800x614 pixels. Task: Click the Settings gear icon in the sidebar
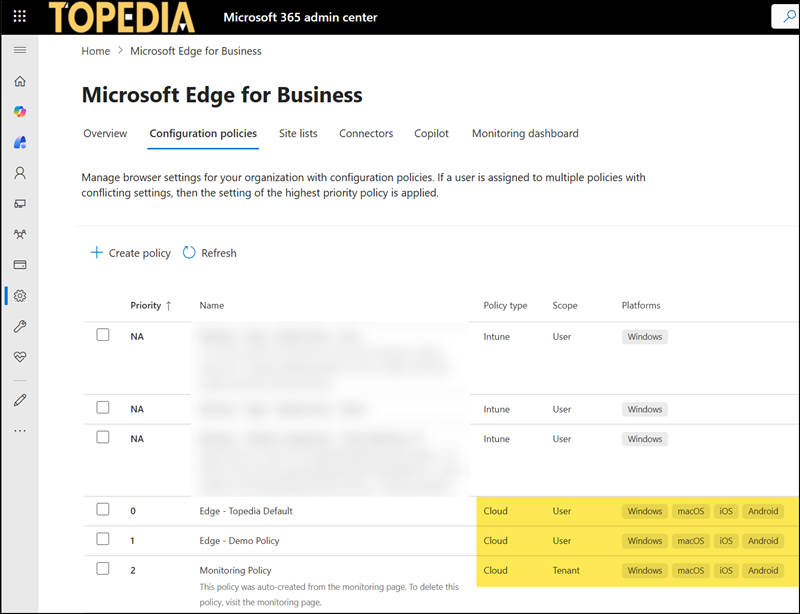click(21, 295)
